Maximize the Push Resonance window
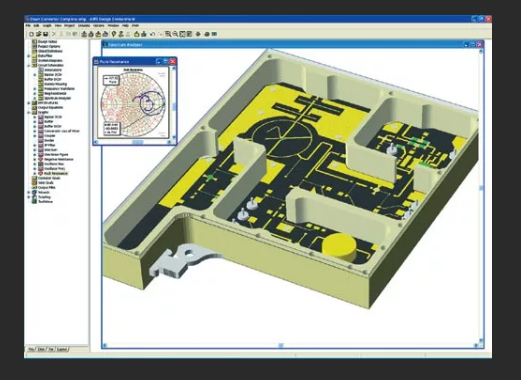This screenshot has width=521, height=380. tap(165, 62)
